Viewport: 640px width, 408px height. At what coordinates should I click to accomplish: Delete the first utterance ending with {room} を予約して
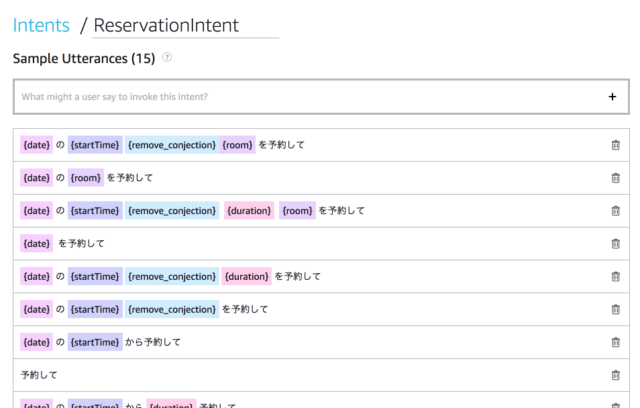[616, 145]
